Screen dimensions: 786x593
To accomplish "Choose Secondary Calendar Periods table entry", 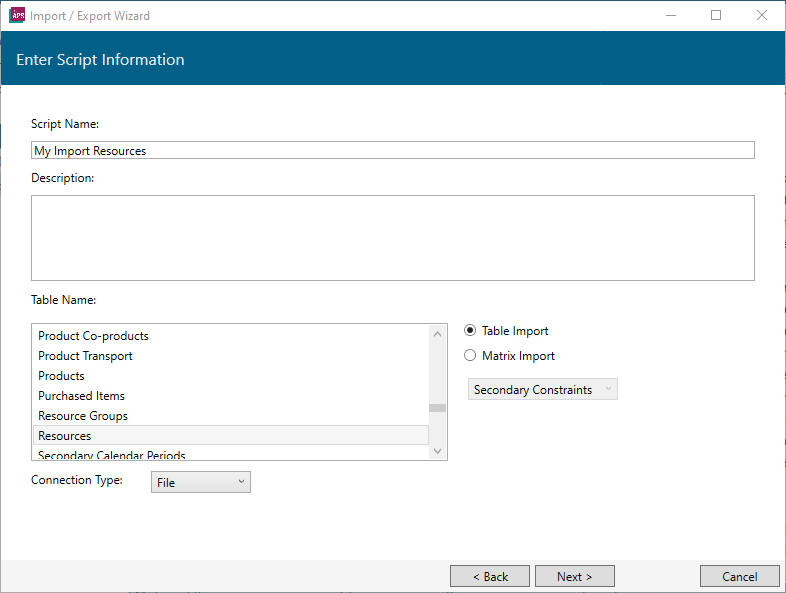I will pyautogui.click(x=112, y=455).
